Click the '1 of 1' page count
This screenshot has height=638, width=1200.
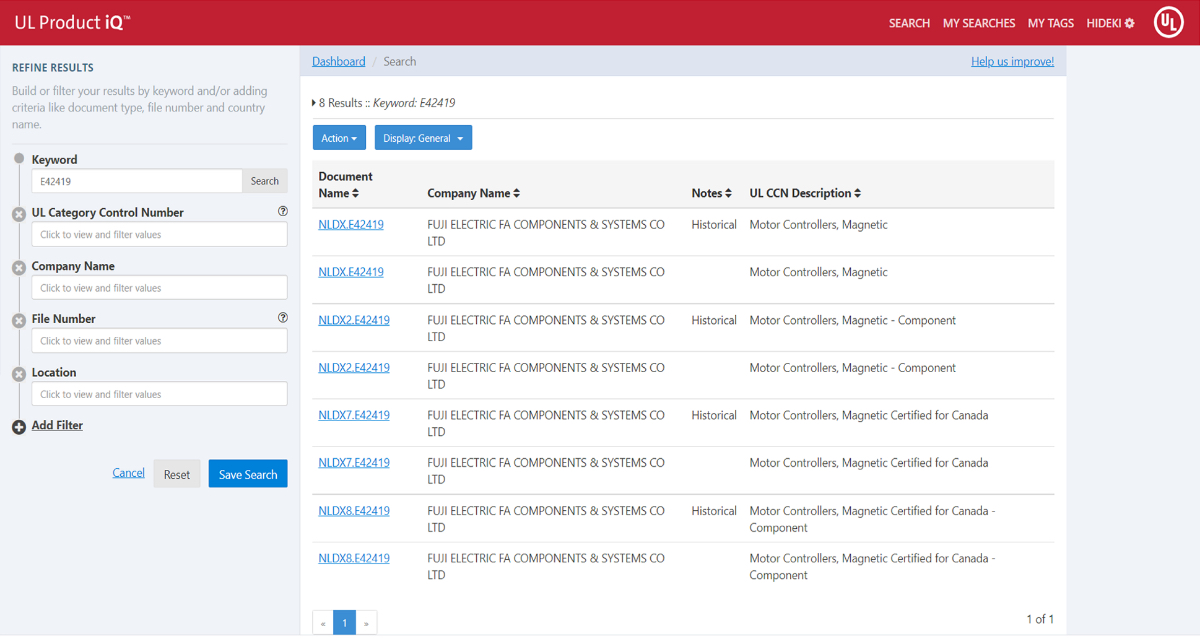(x=1040, y=619)
